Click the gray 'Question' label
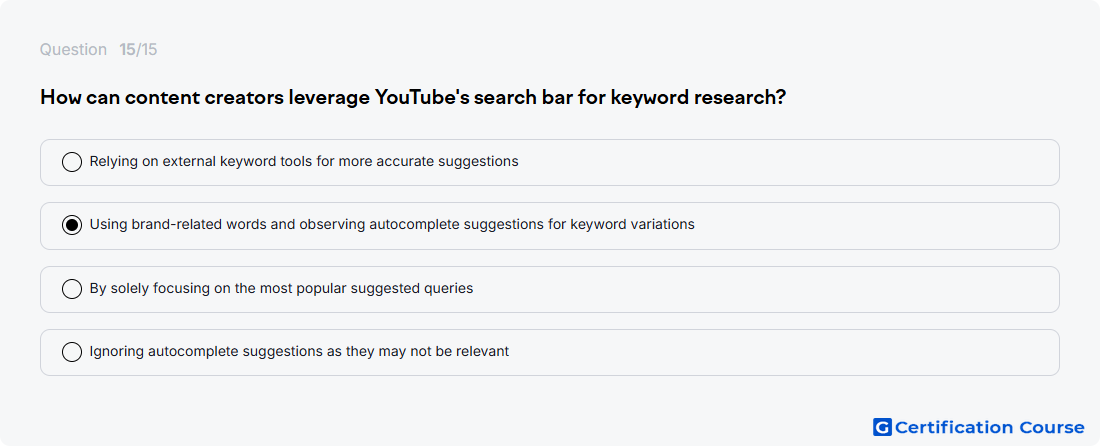1100x446 pixels. pyautogui.click(x=73, y=50)
